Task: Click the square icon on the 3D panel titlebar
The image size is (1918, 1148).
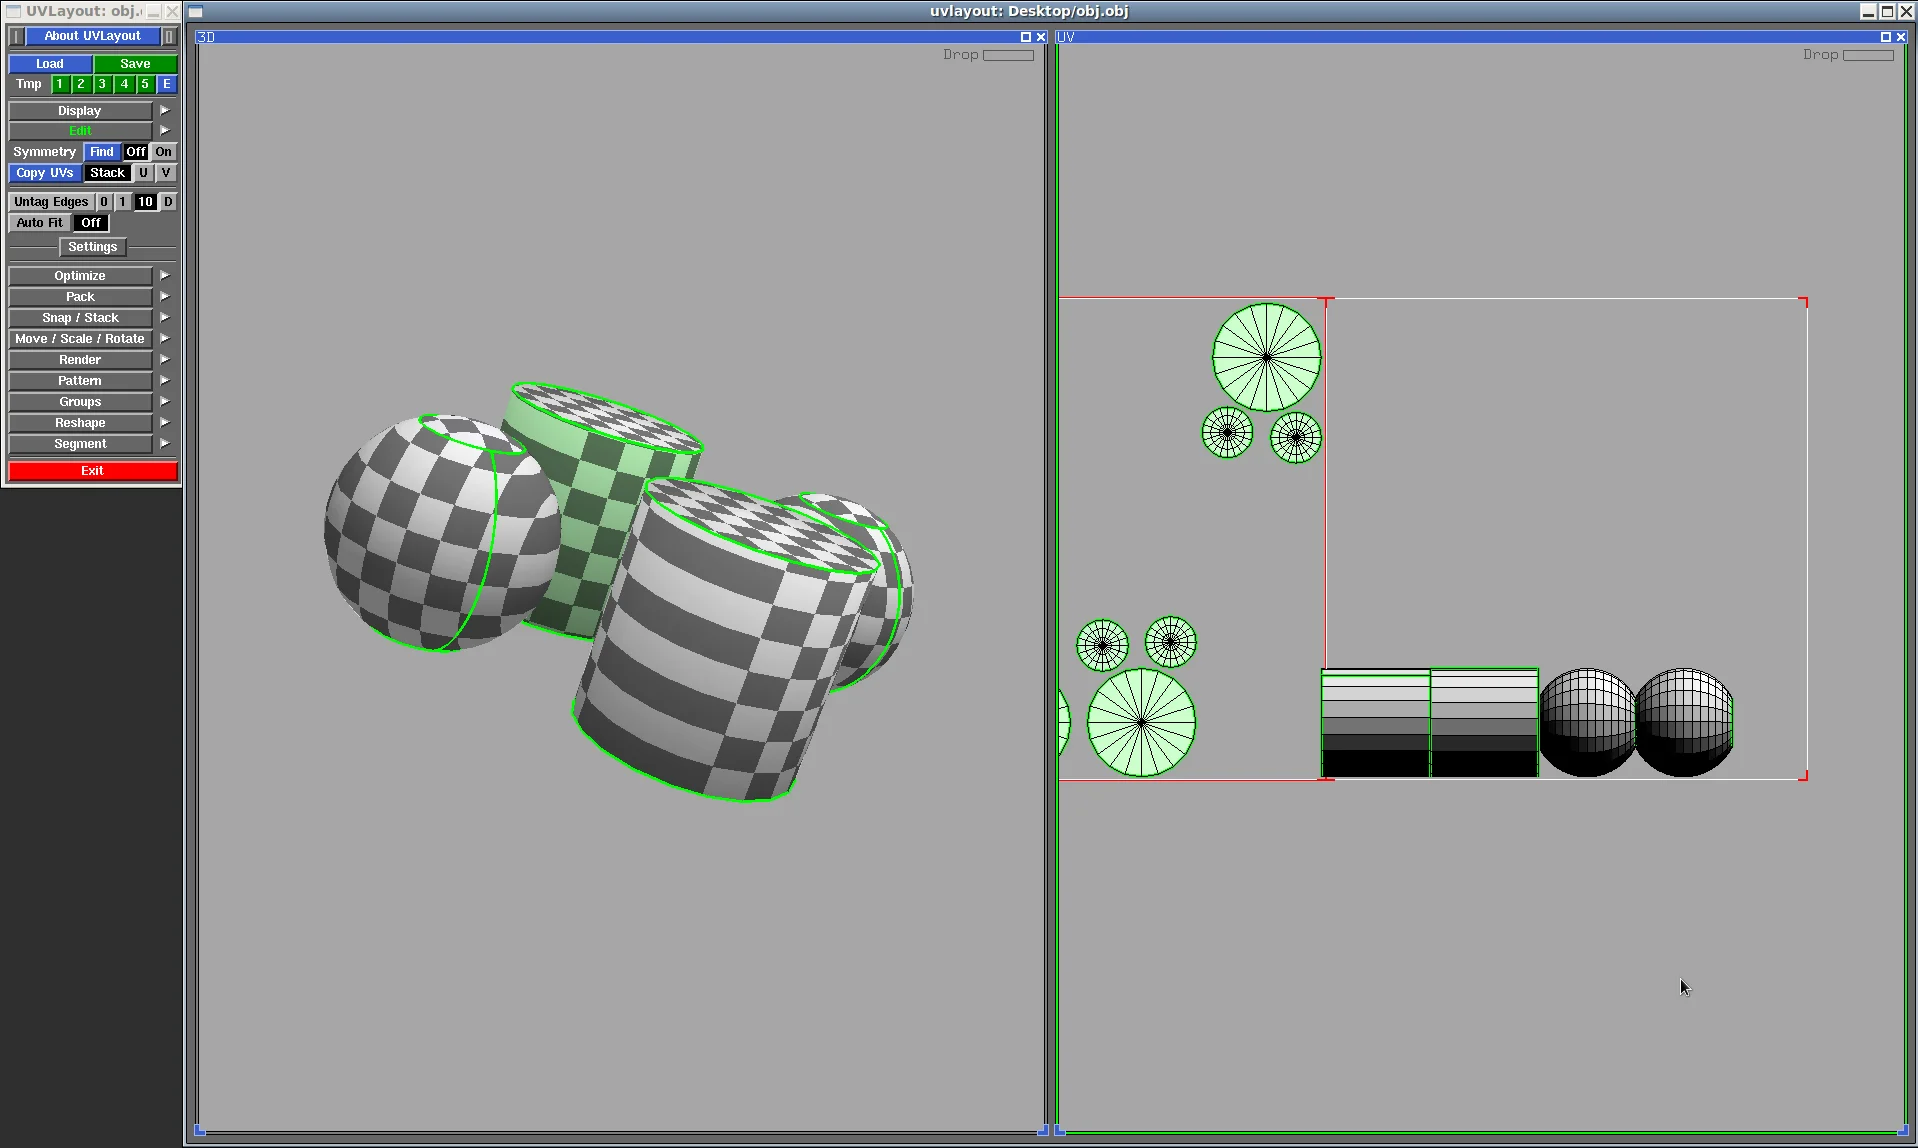Action: [x=1025, y=36]
